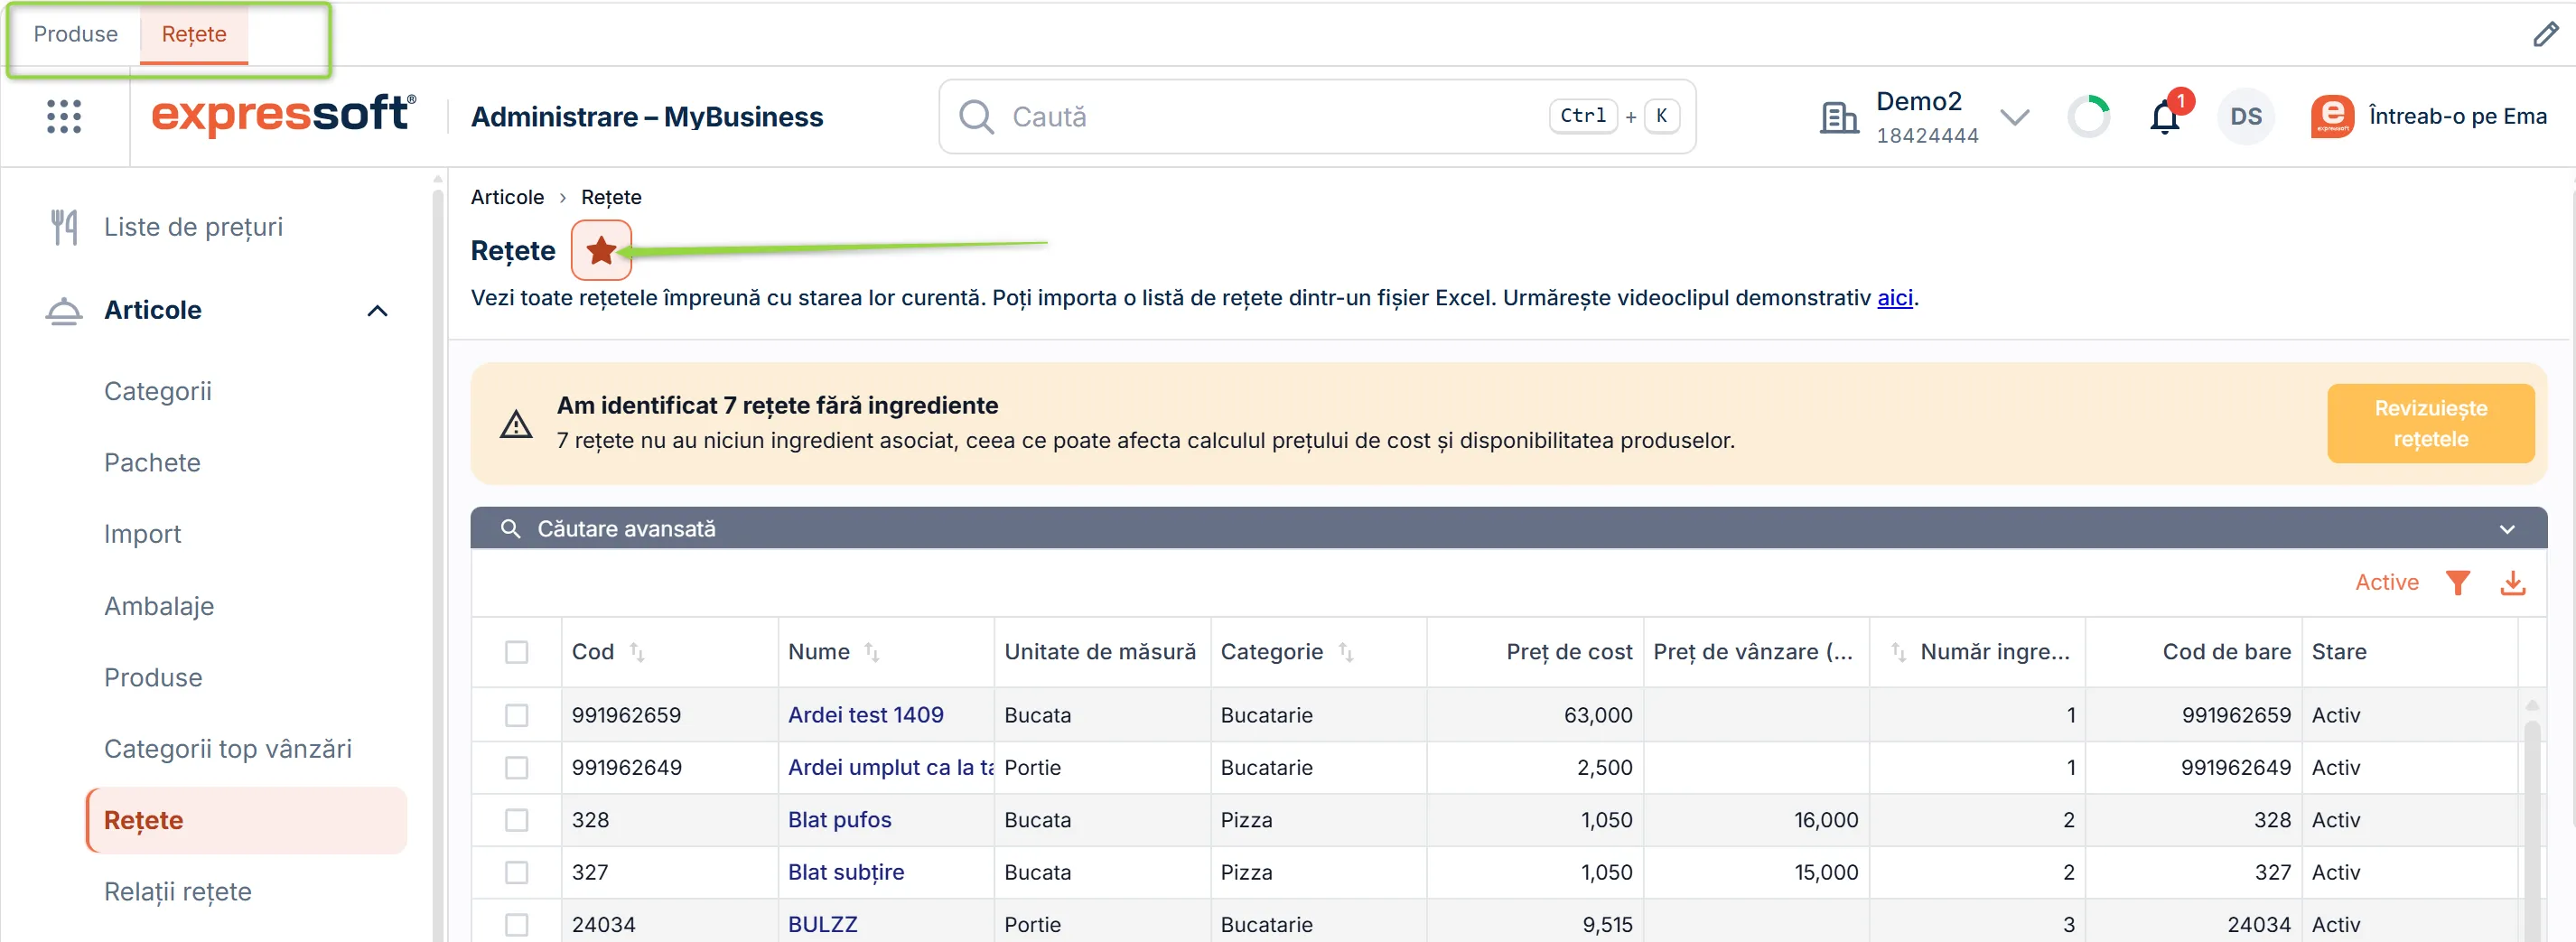Tick the checkbox for Ardei test 1409
This screenshot has width=2576, height=942.
tap(516, 715)
